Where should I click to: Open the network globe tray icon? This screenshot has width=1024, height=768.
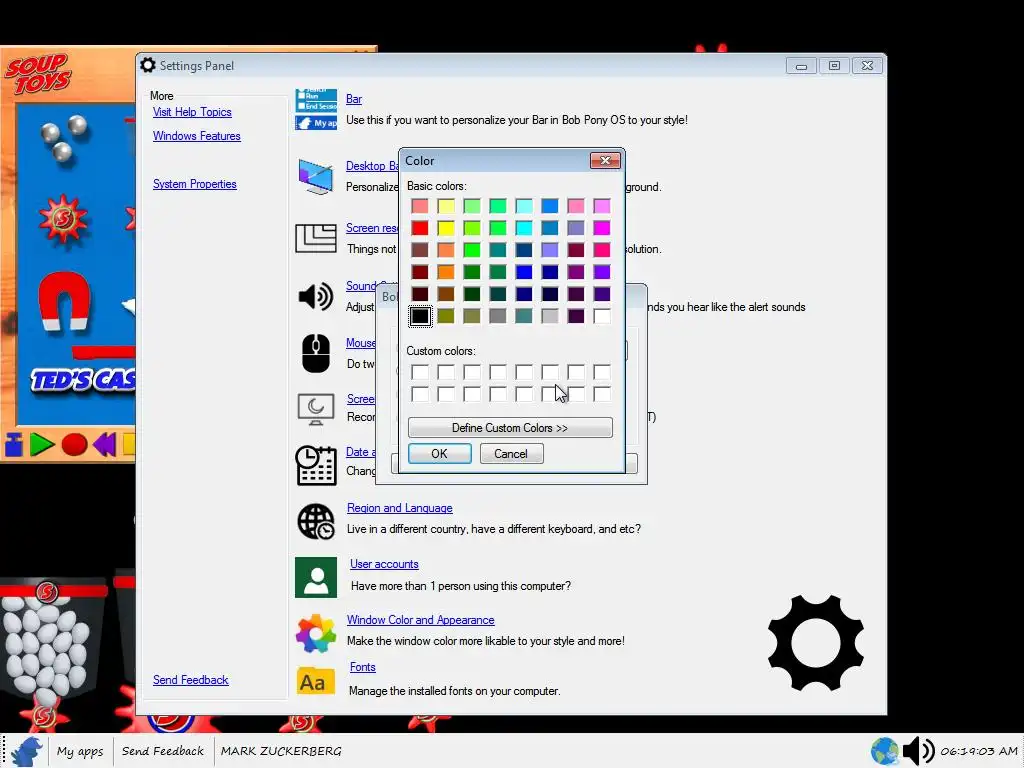[885, 751]
